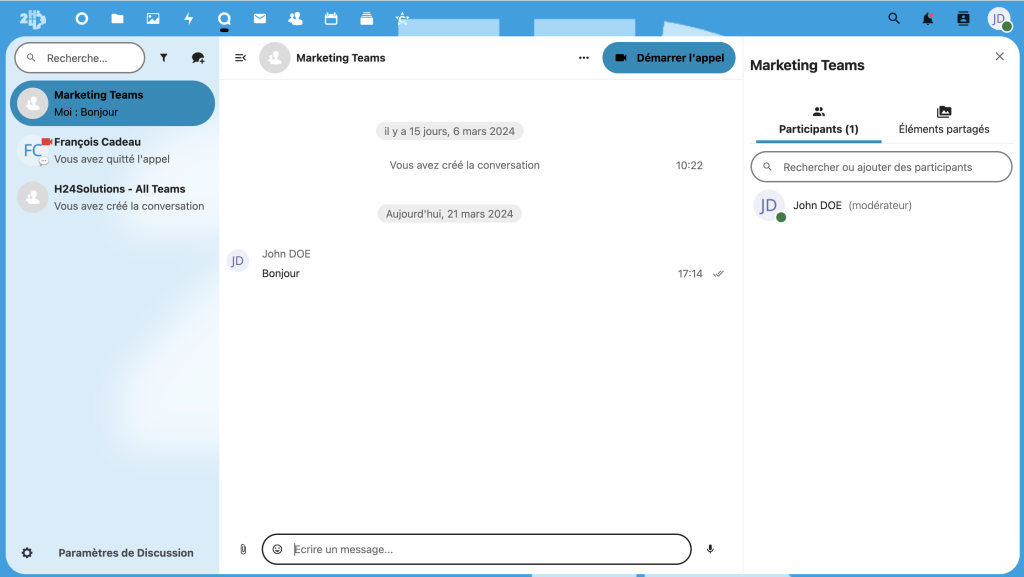The image size is (1024, 577).
Task: Open the emoji picker smiley icon
Action: [x=278, y=549]
